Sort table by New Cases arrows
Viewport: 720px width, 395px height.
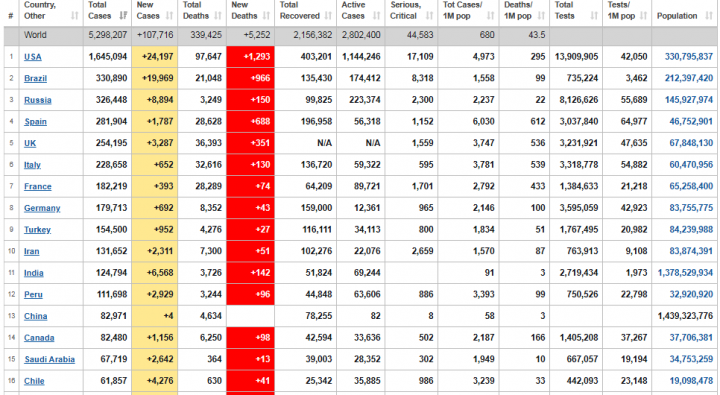[x=169, y=16]
